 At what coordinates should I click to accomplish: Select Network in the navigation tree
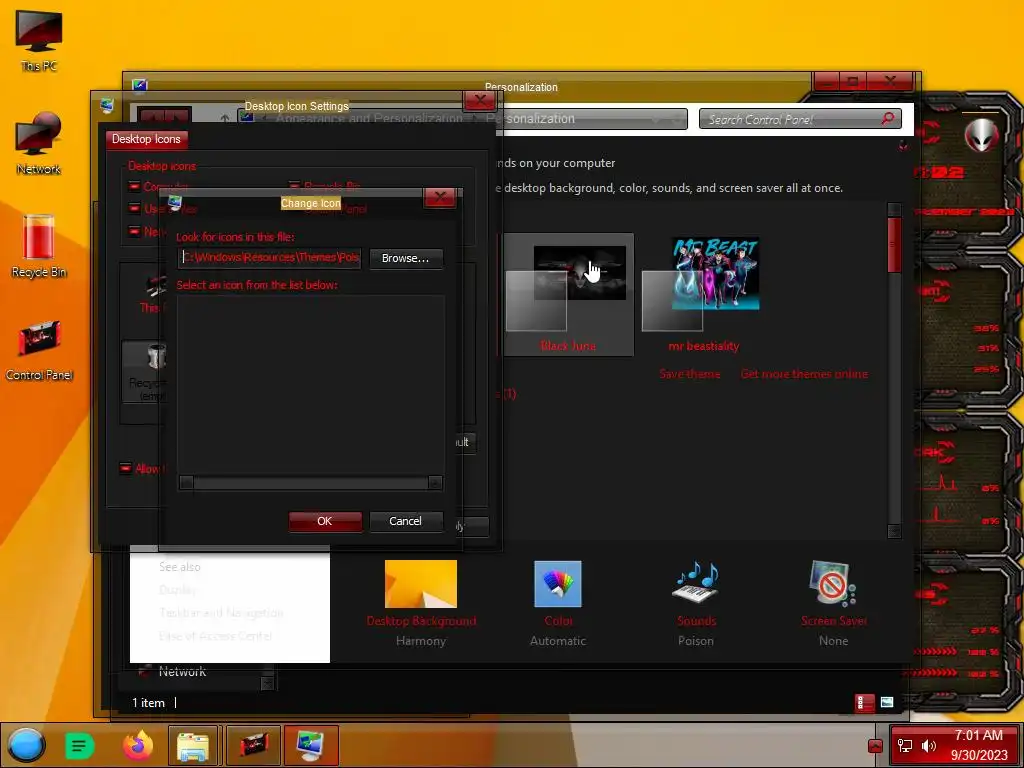tap(182, 671)
